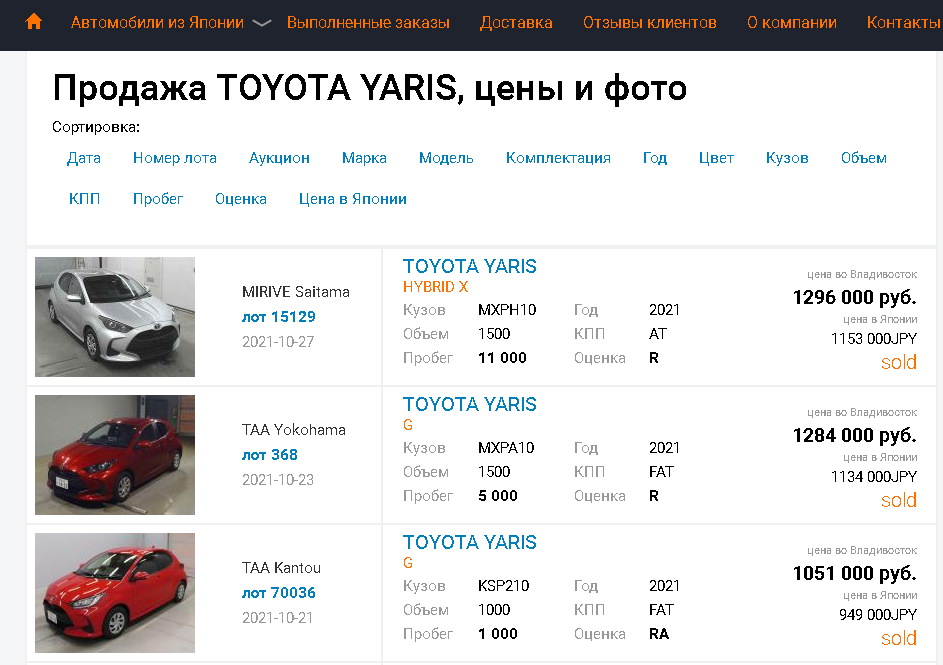Screen dimensions: 943x665
Task: Sort listings by Пробег
Action: coord(158,199)
